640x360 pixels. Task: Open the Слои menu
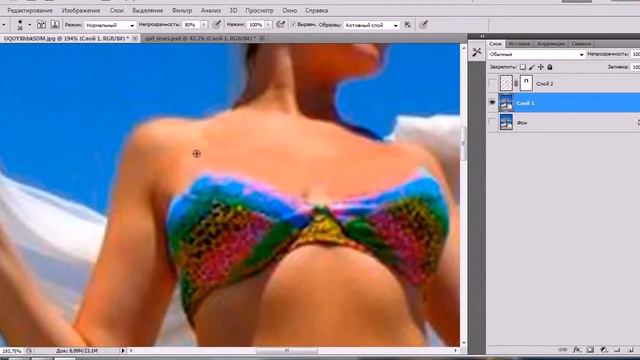point(116,11)
